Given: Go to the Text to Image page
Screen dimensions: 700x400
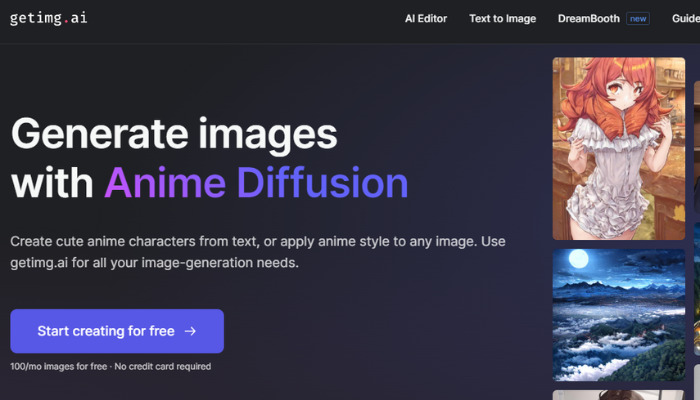Looking at the screenshot, I should tap(502, 19).
